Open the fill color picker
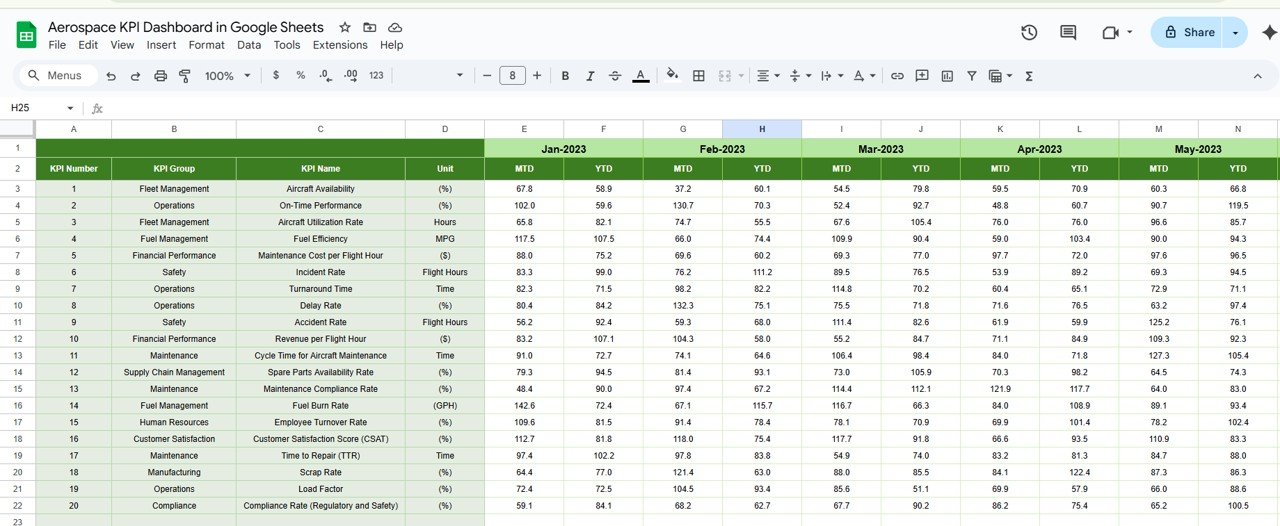Screen dimensions: 1280x526 672,76
